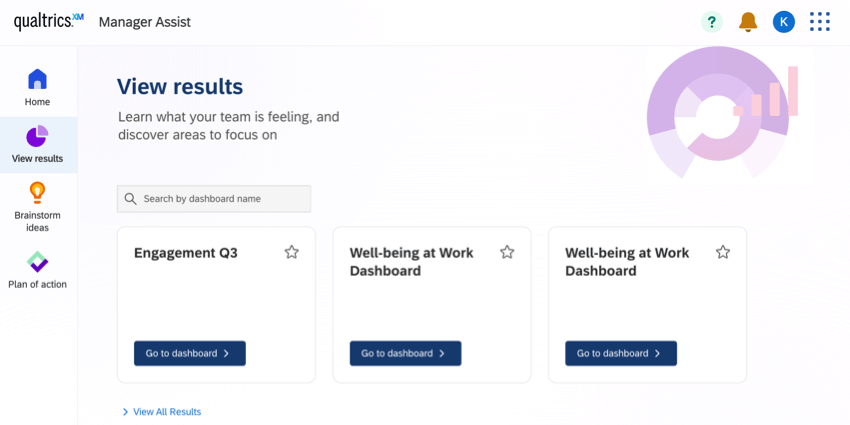The width and height of the screenshot is (850, 425).
Task: Focus the Search by dashboard name field
Action: tap(222, 199)
